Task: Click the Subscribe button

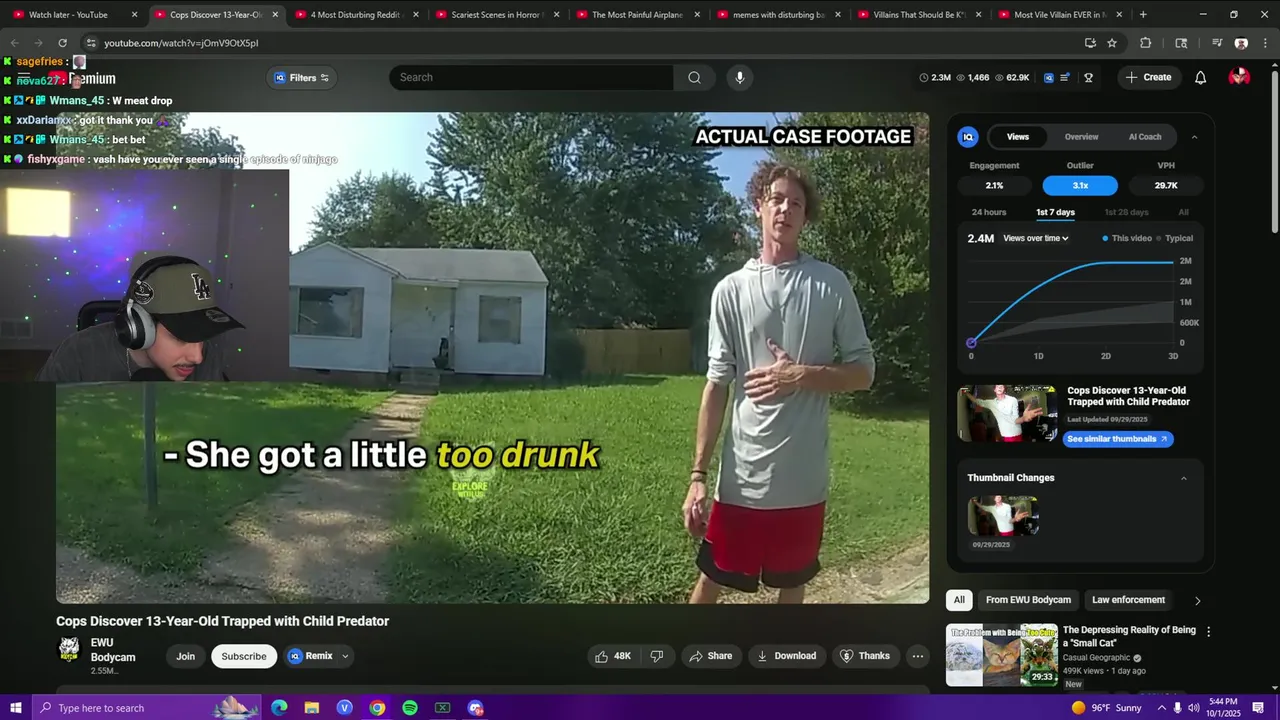Action: pos(244,656)
